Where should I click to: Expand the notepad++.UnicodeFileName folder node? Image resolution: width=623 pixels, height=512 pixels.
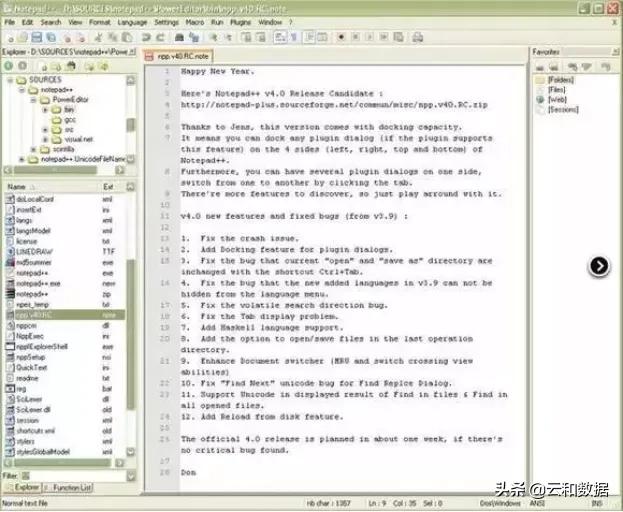22,159
